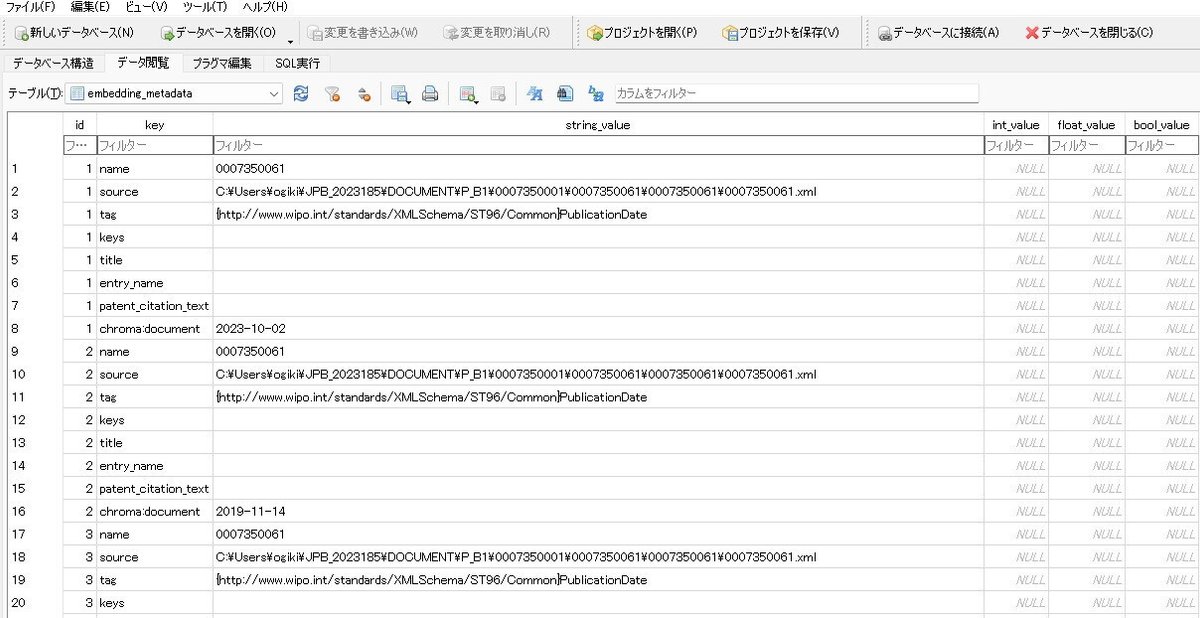Clear all filters icon

[333, 93]
